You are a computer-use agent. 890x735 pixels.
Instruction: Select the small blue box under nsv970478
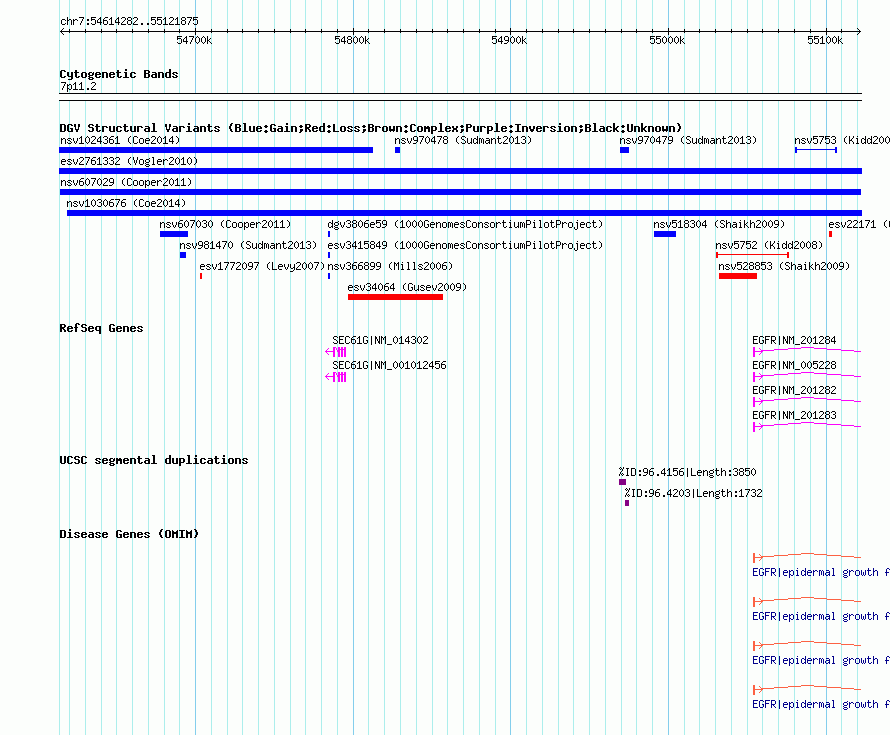coord(397,150)
